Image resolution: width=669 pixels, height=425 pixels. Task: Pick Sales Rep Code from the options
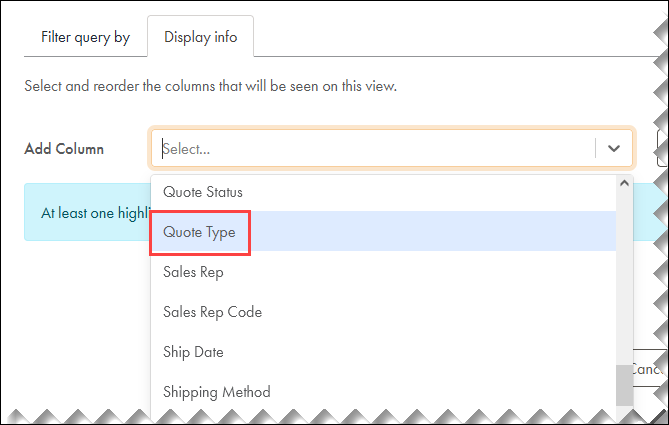tap(212, 312)
